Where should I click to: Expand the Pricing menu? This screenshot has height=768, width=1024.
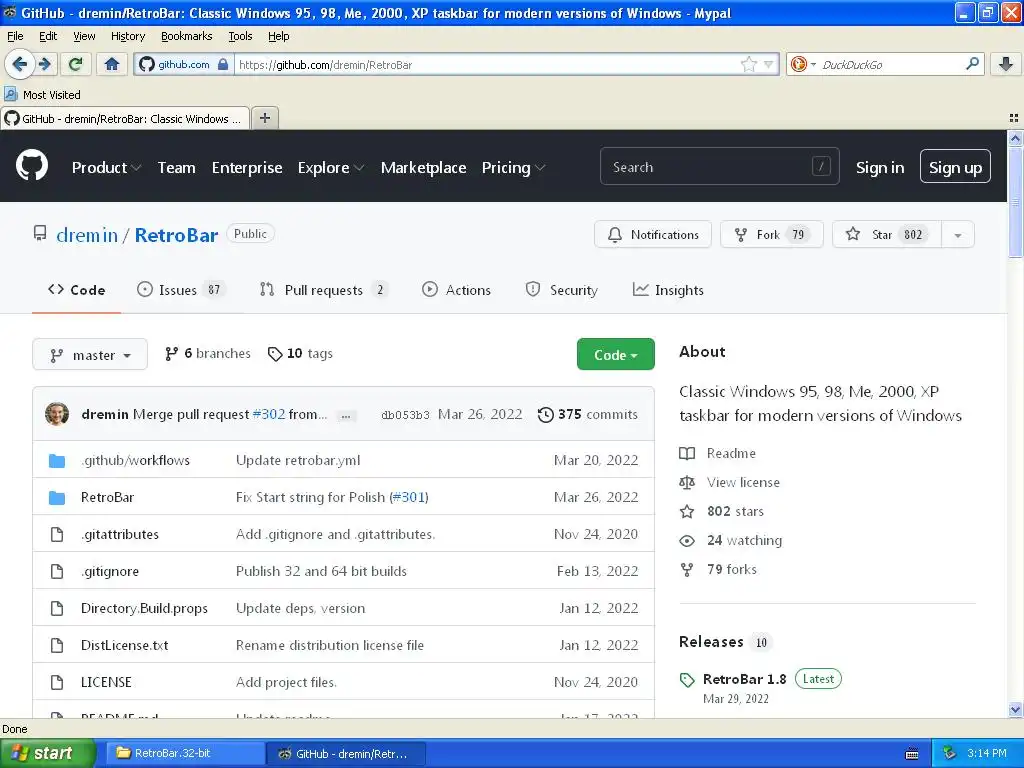[x=513, y=168]
